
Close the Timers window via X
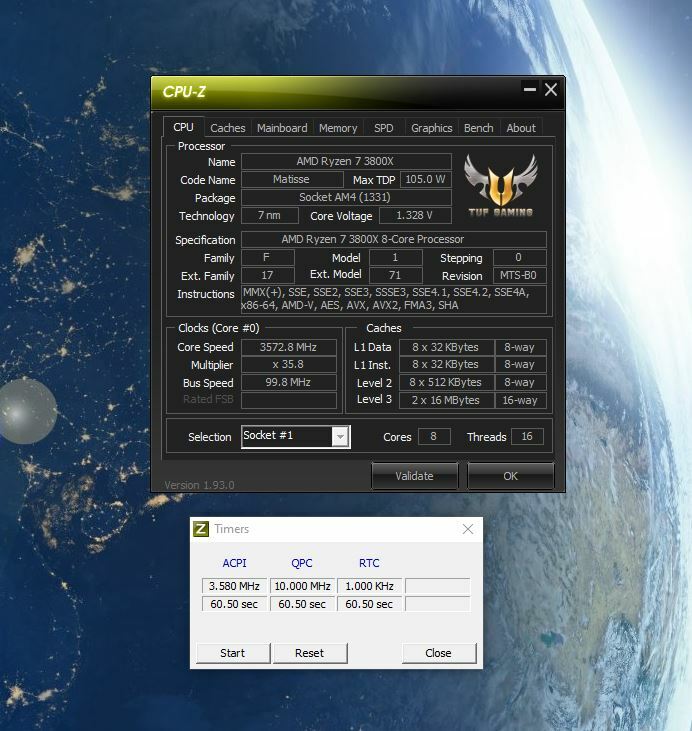click(x=468, y=529)
